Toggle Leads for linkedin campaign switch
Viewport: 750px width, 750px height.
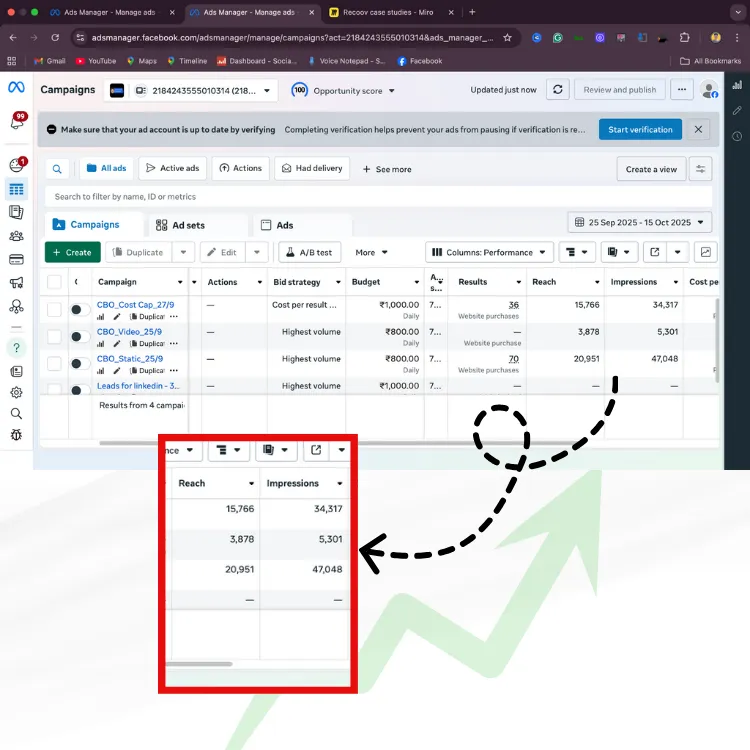(x=80, y=389)
